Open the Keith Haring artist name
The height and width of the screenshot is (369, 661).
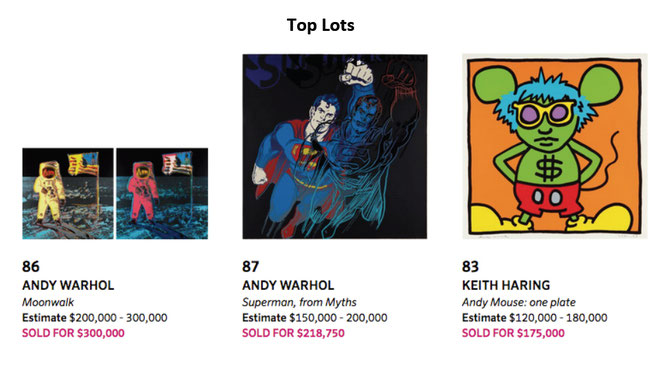coord(506,285)
